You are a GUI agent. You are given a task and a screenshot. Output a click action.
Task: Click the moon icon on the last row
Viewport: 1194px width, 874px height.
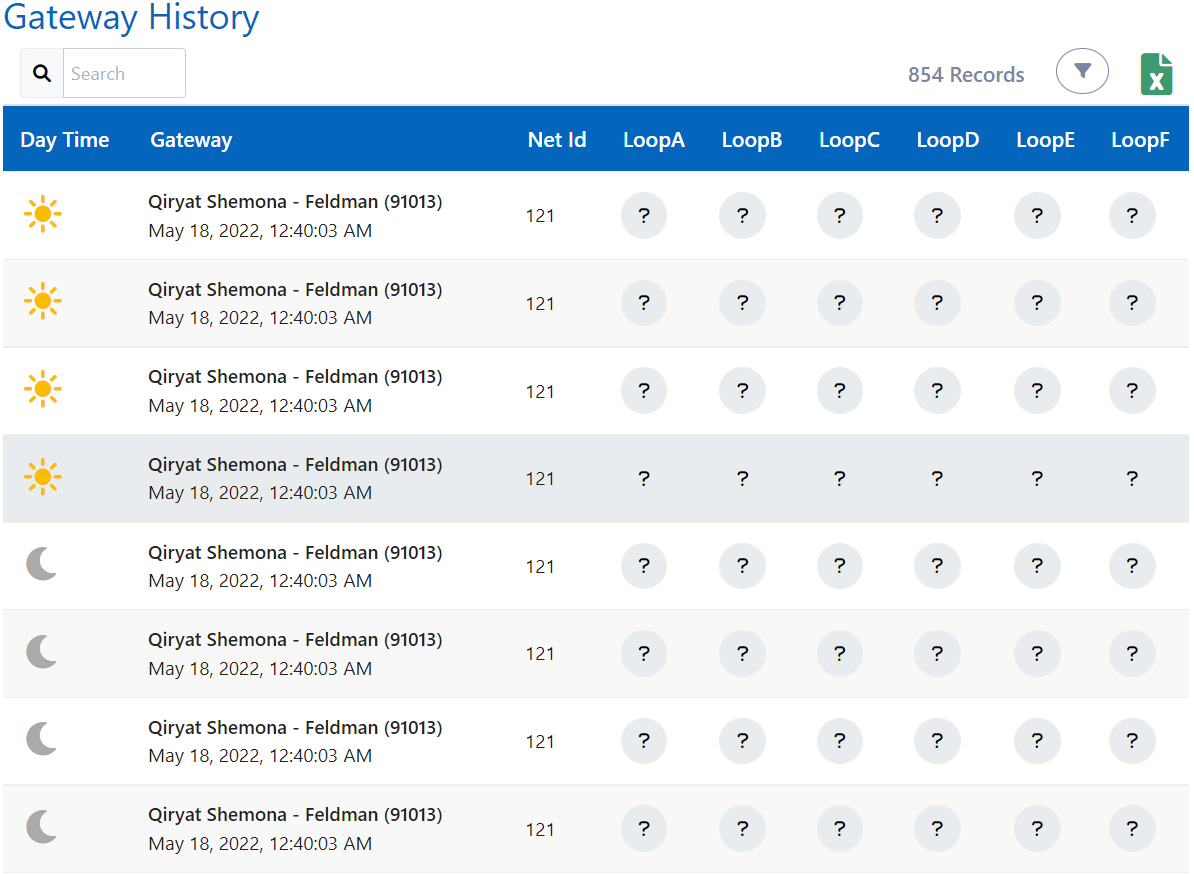42,828
